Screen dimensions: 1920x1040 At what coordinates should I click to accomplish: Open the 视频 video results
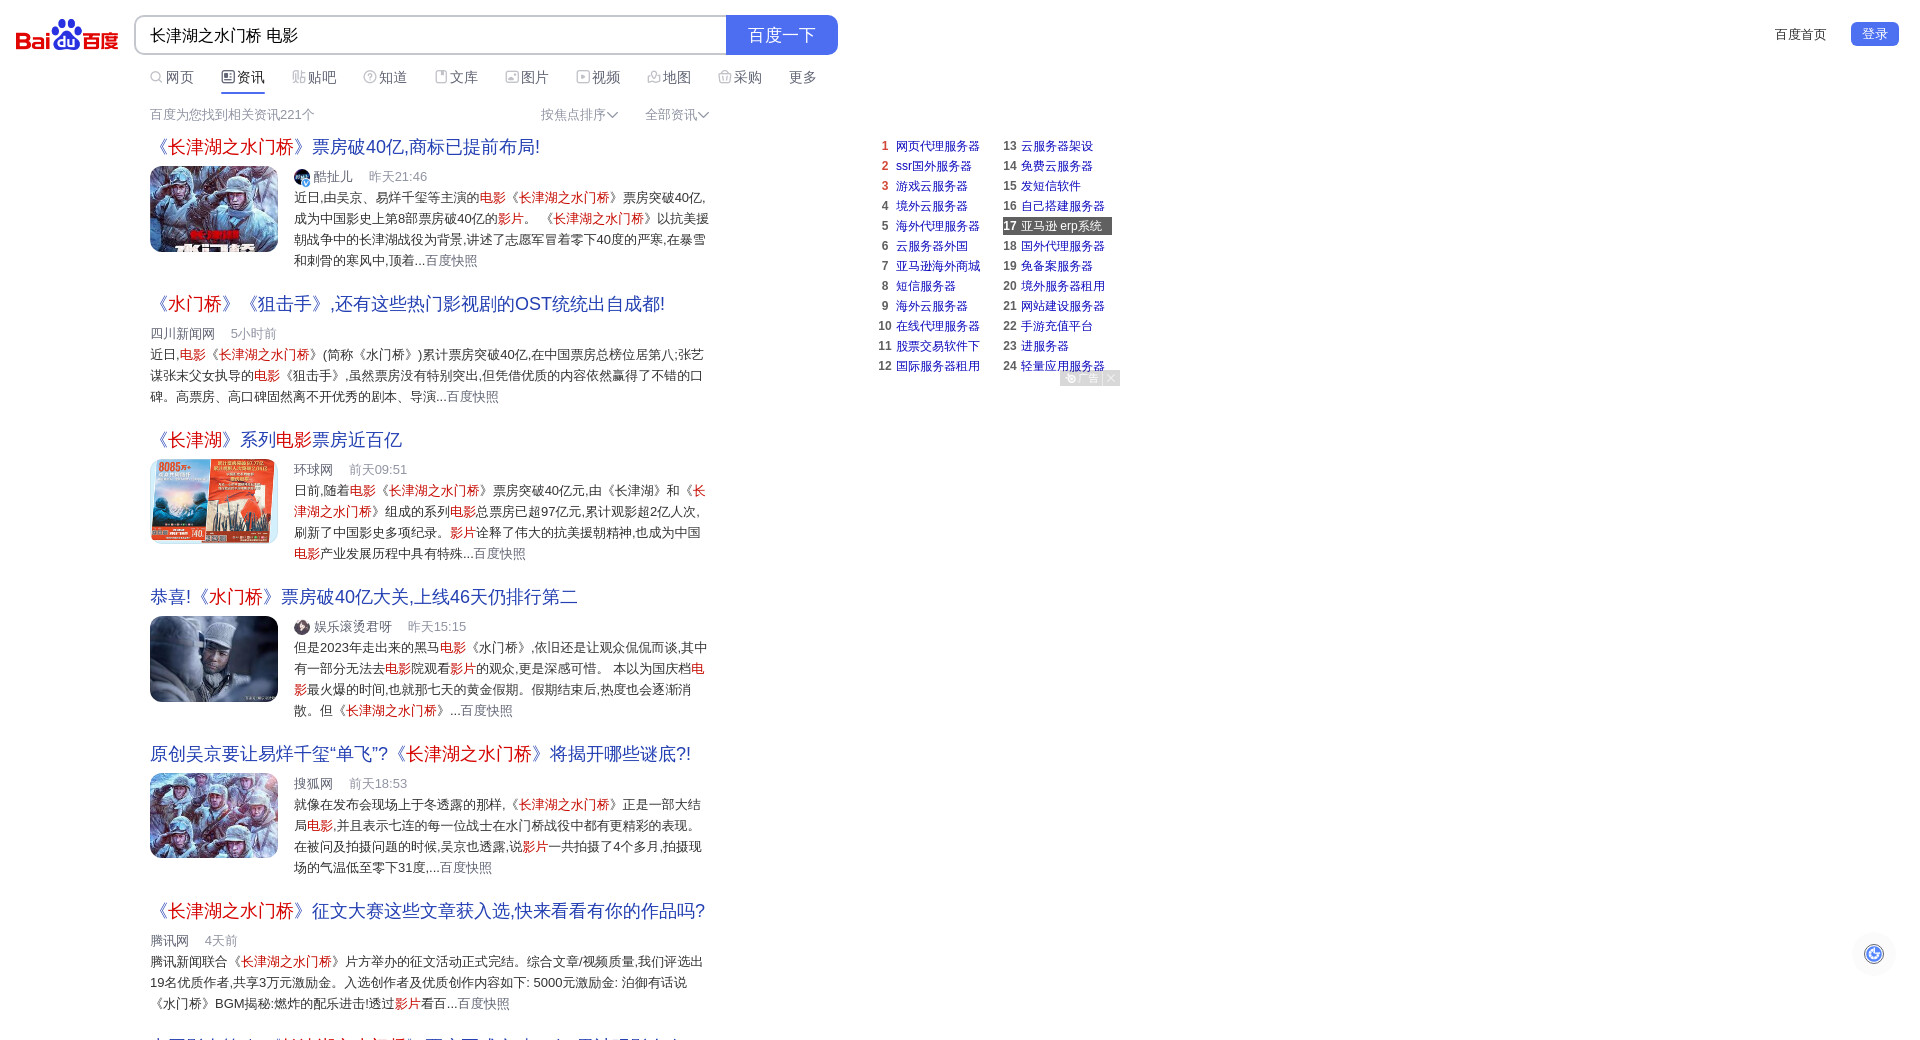coord(598,78)
